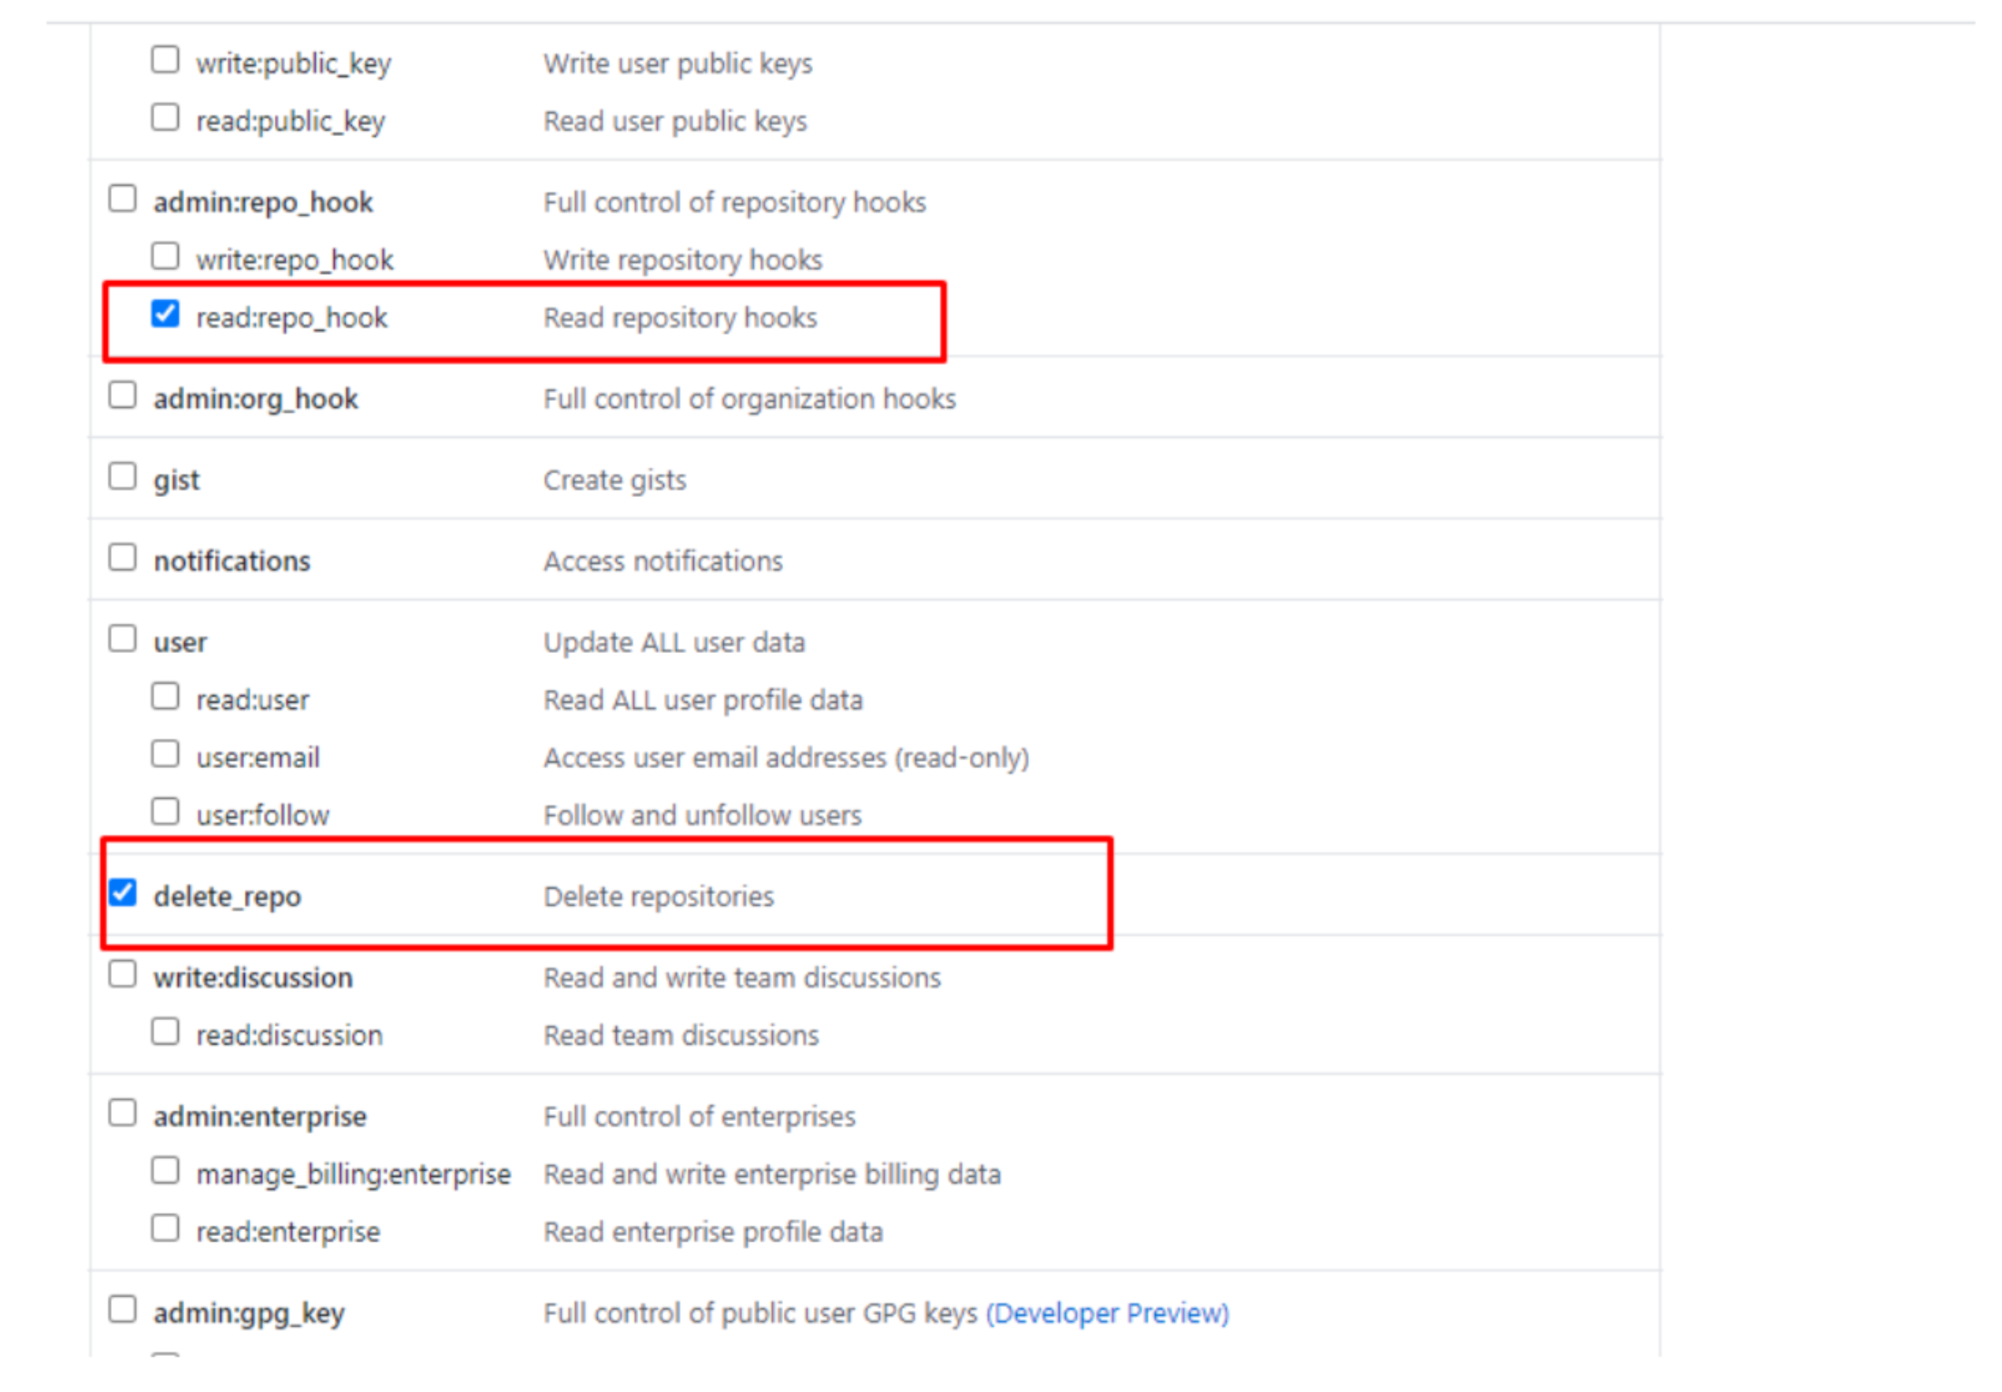Check the read:public_key permission
2002x1392 pixels.
point(165,116)
